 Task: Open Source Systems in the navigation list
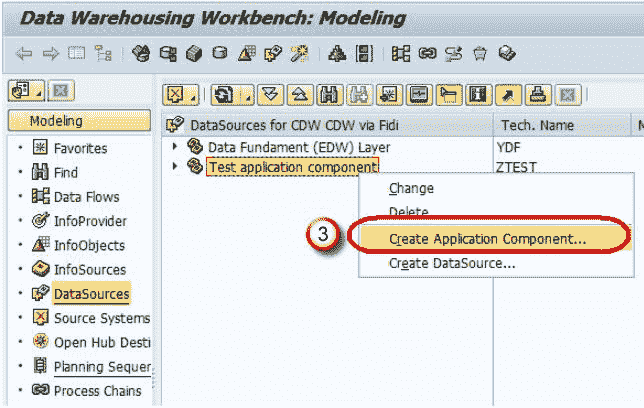coord(102,318)
